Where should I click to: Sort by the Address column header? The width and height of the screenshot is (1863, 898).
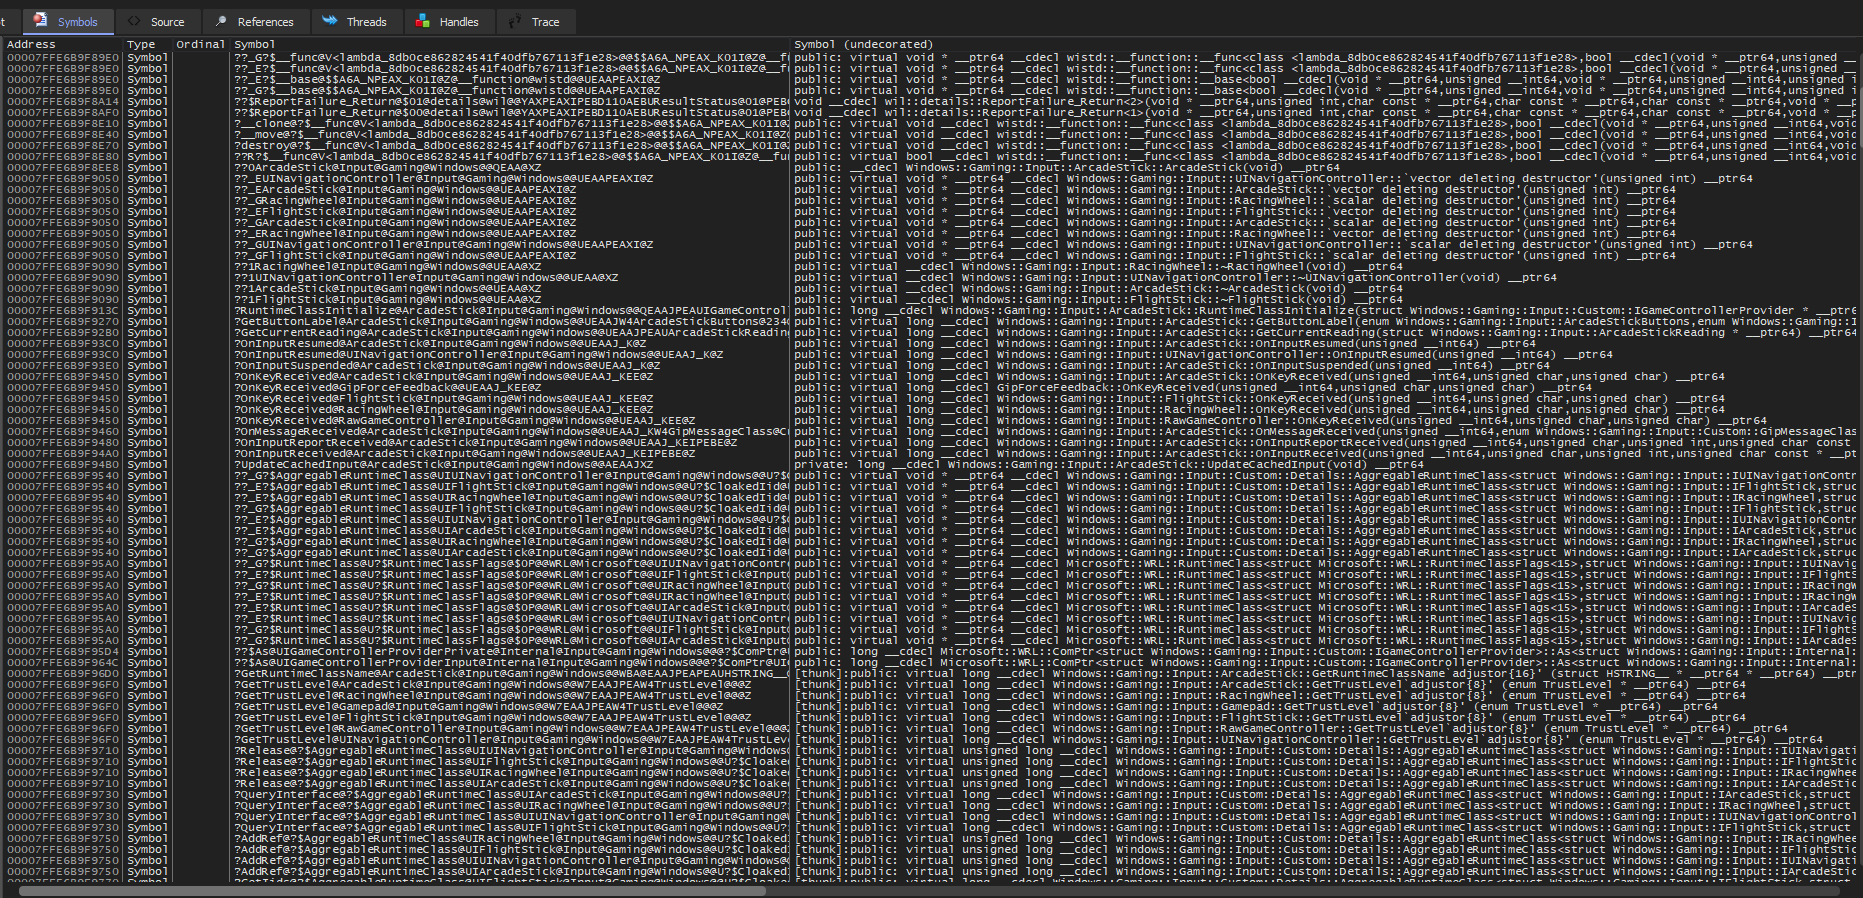32,44
